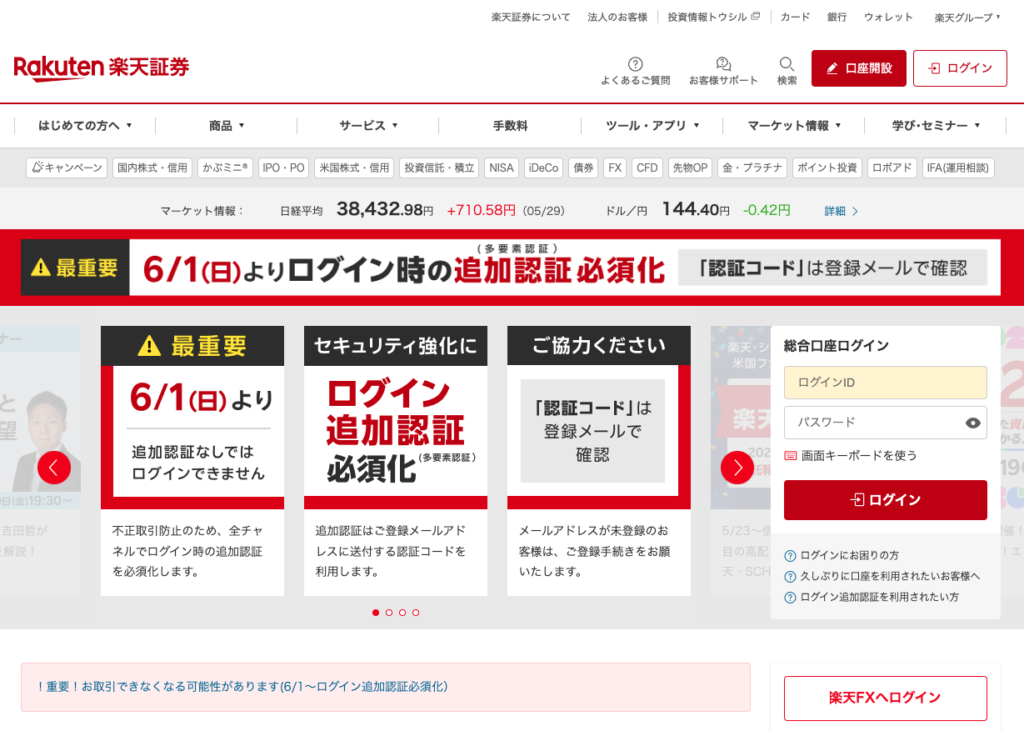Screen dimensions: 1024x731
Task: Open ログインにお困りの方 help link
Action: pyautogui.click(x=842, y=555)
